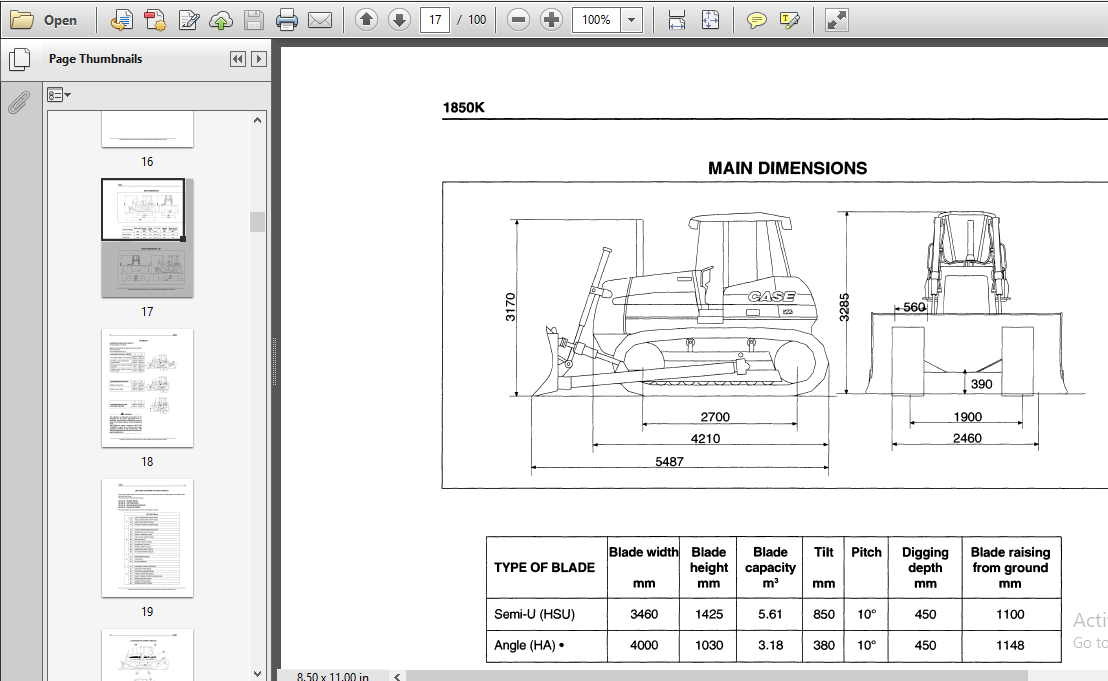Click the horizontal scrollbar left arrow
Viewport: 1108px width, 681px height.
pyautogui.click(x=397, y=676)
